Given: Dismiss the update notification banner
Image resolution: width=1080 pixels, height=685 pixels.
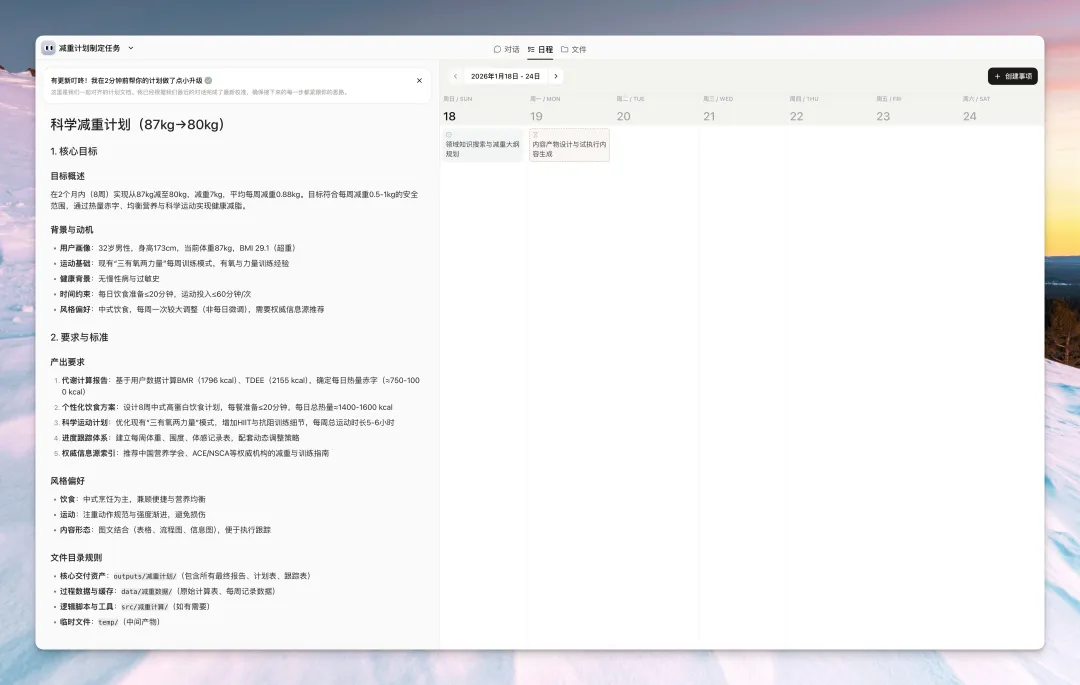Looking at the screenshot, I should click(x=419, y=80).
